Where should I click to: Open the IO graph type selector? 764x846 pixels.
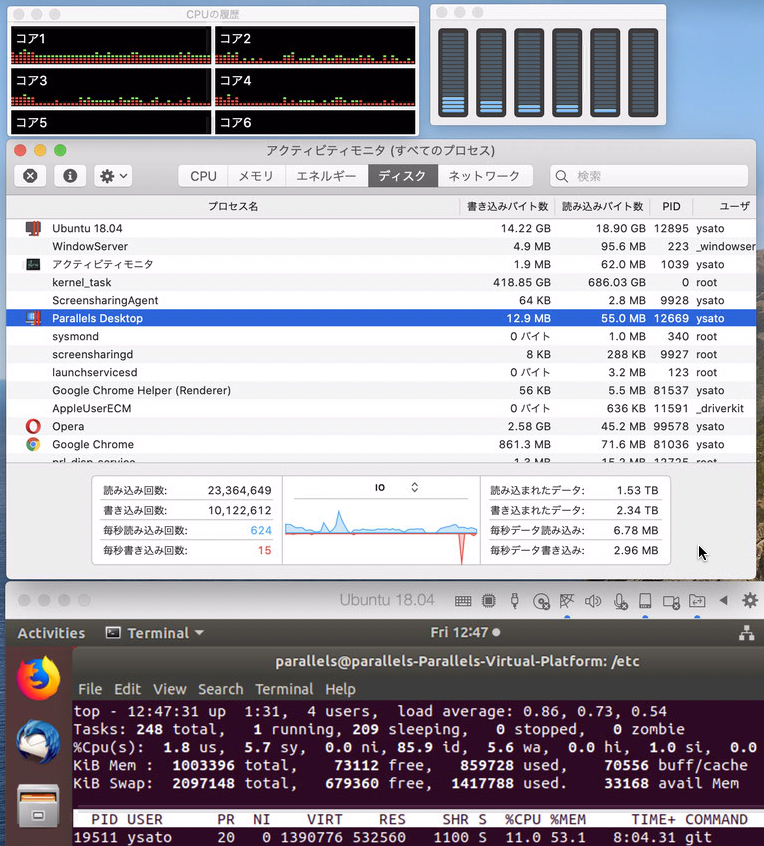coord(397,488)
